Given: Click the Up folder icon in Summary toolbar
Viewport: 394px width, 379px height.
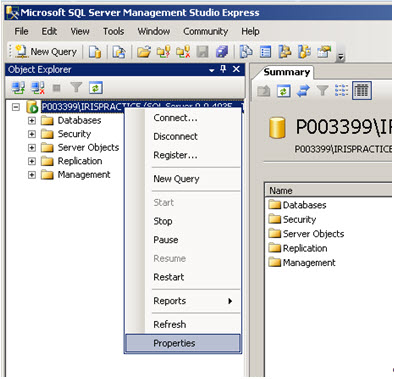Looking at the screenshot, I should [264, 91].
